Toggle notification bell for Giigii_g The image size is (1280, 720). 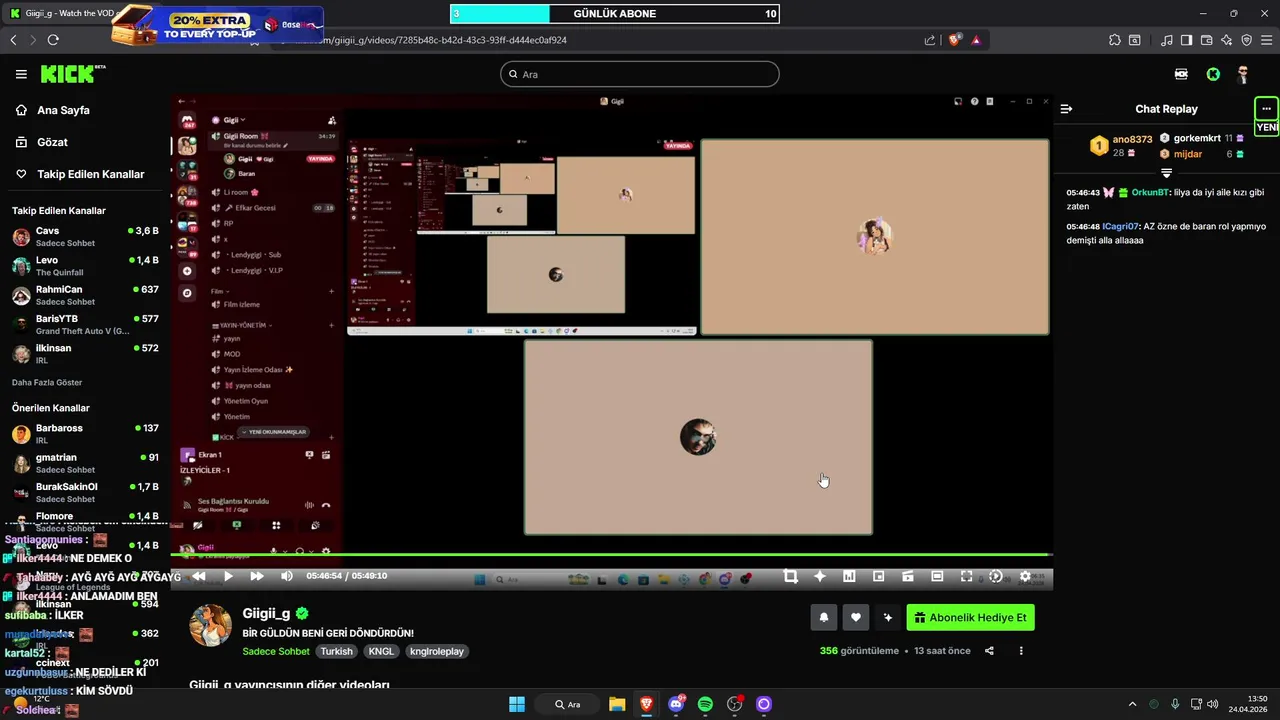(824, 618)
